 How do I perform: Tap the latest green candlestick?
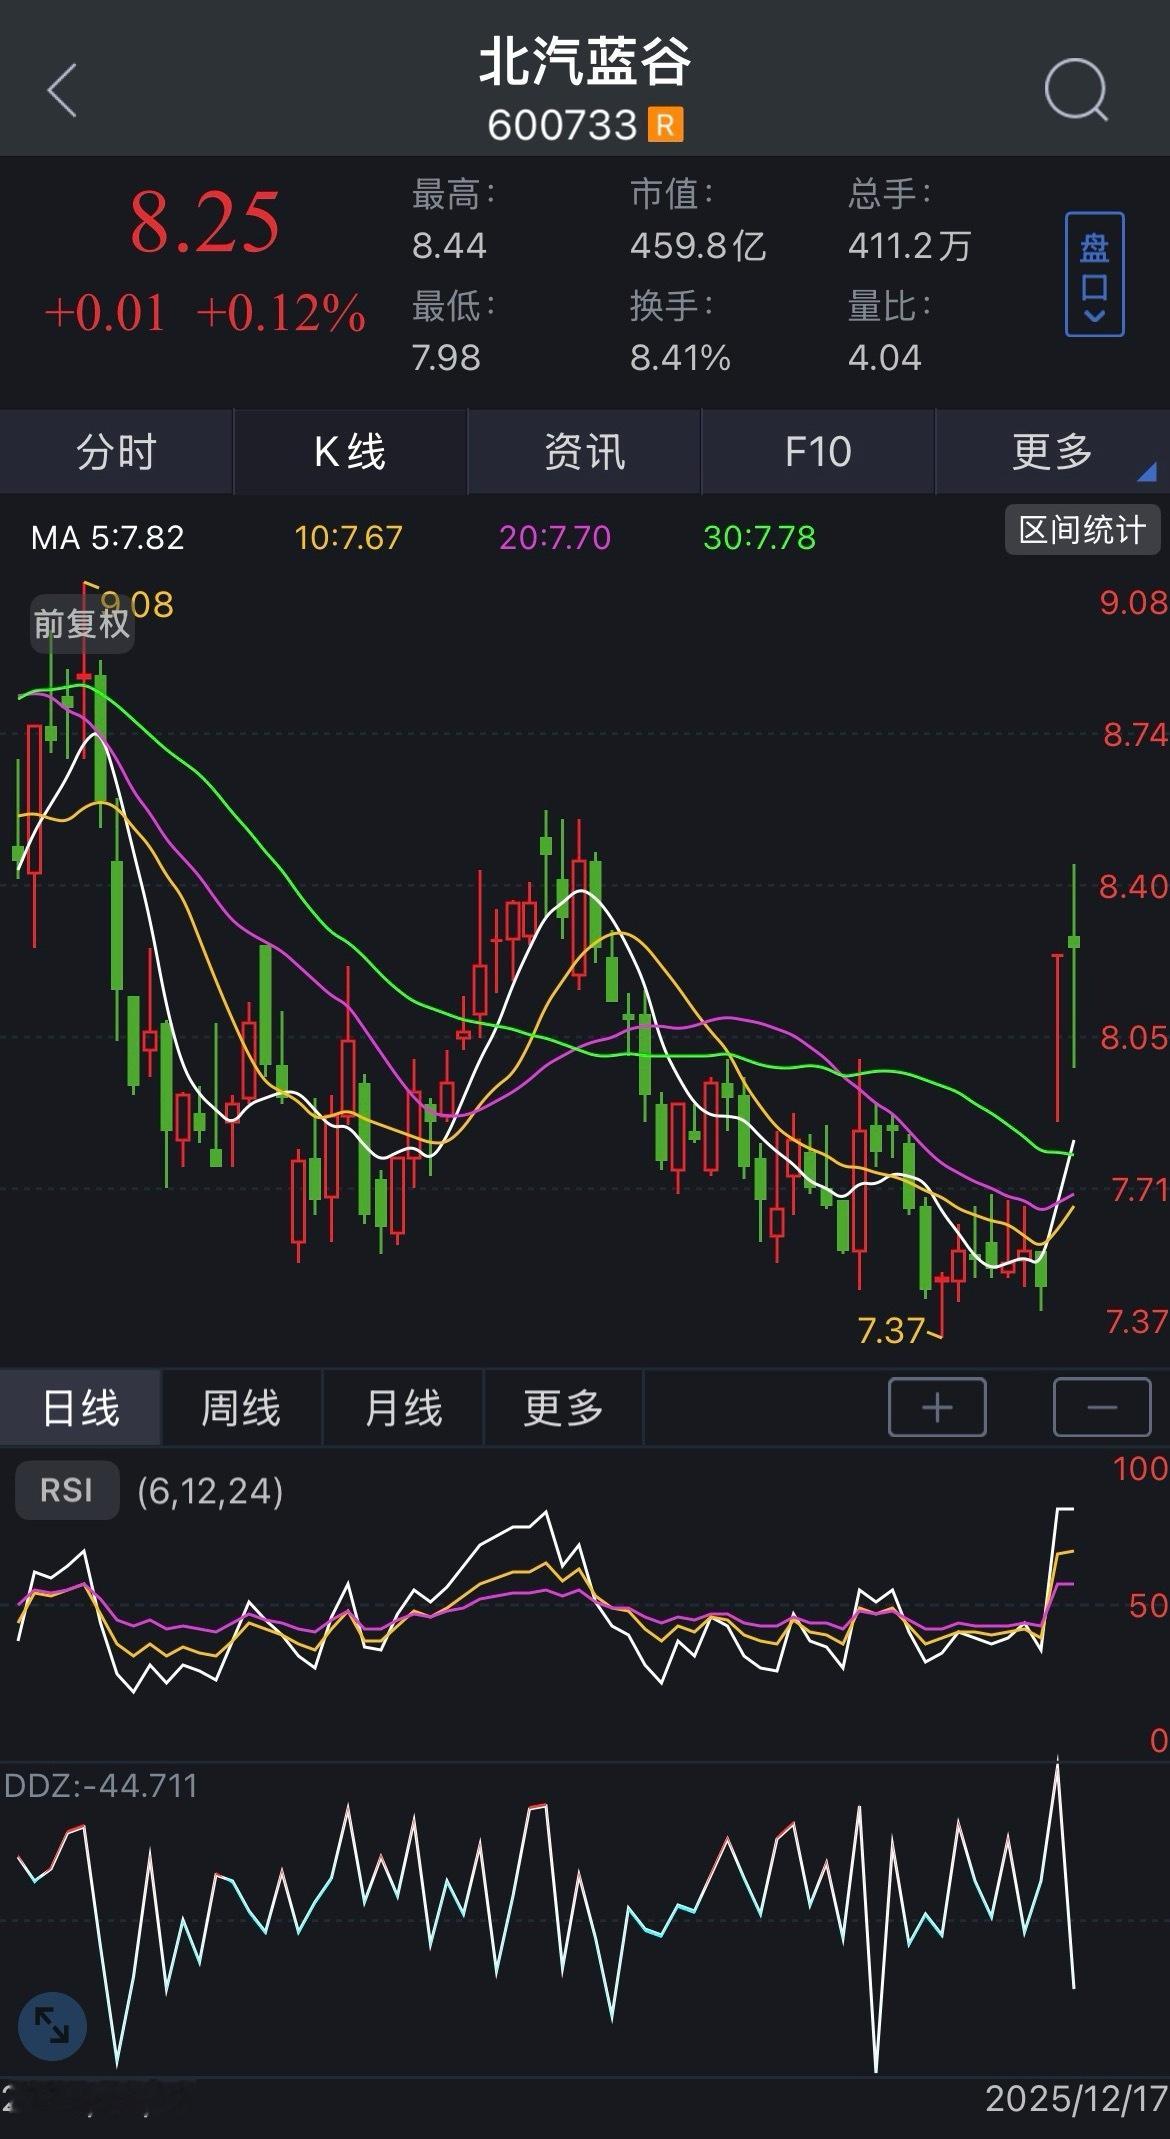(1074, 966)
